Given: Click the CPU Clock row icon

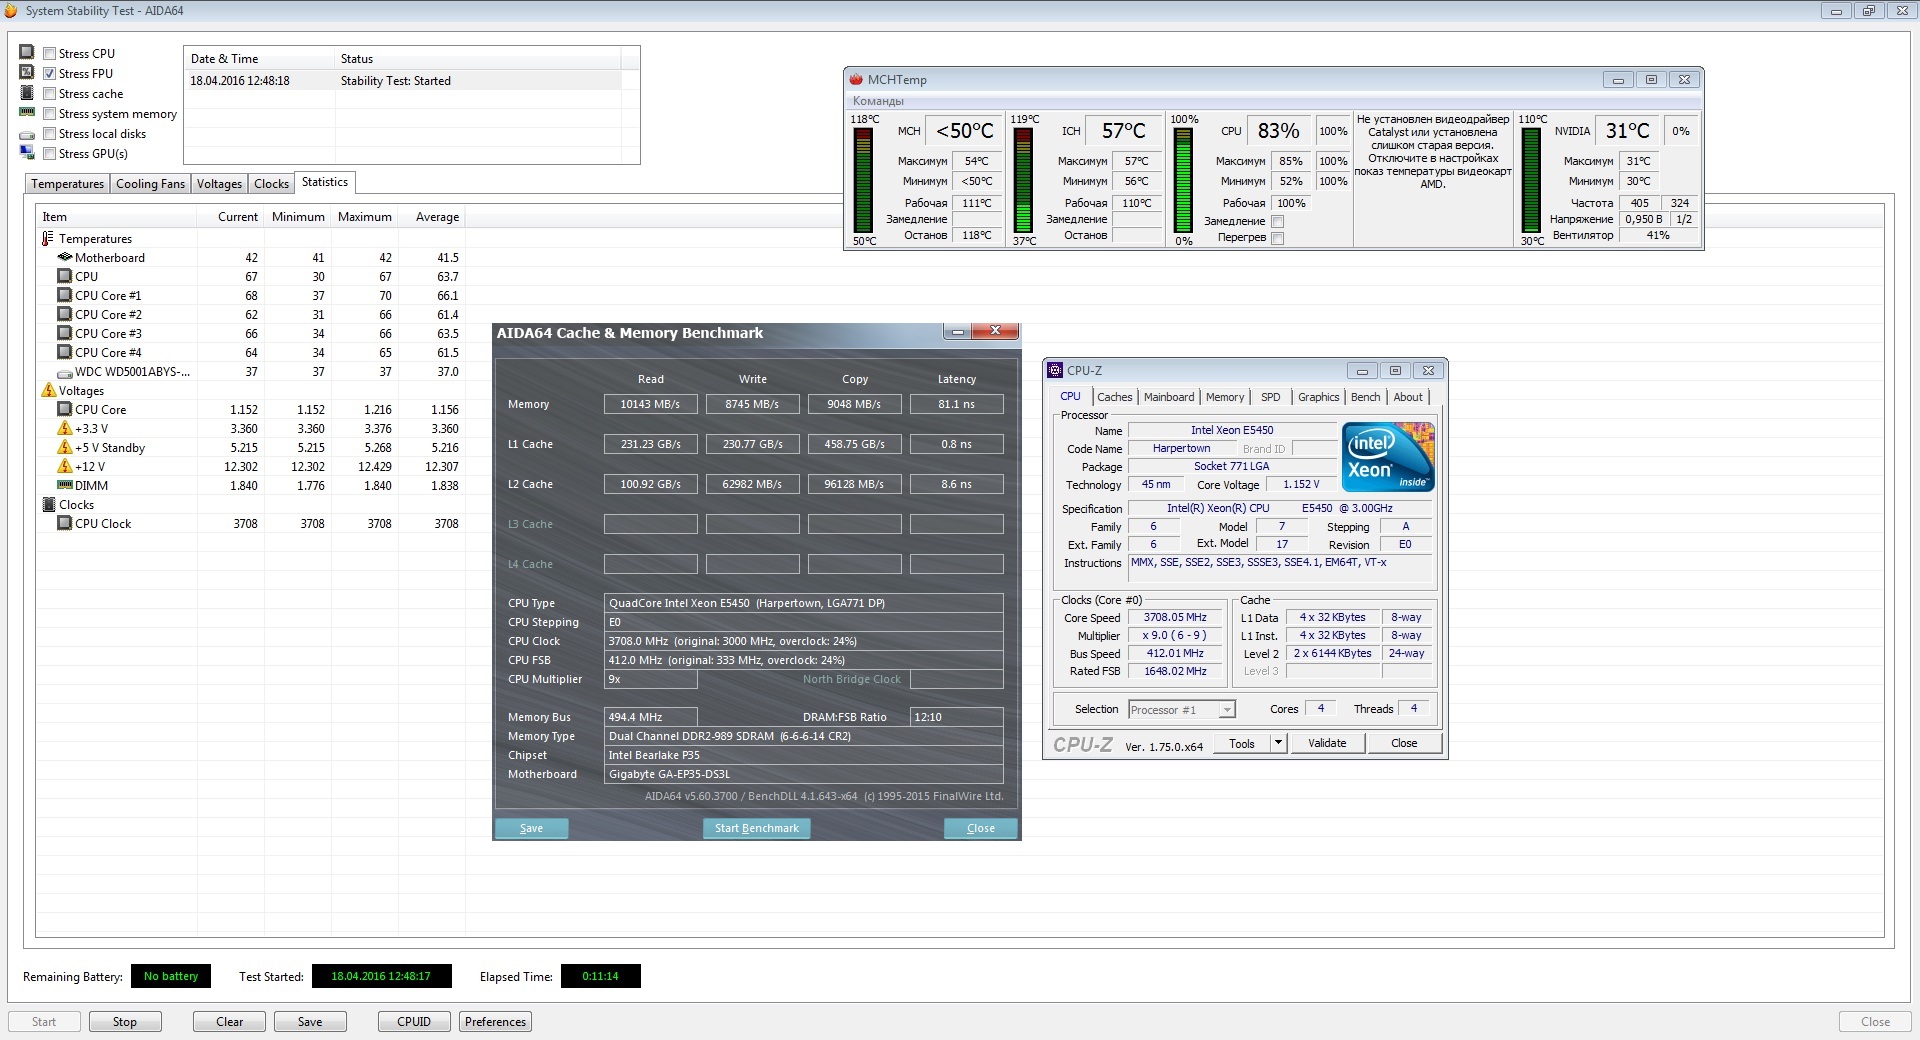Looking at the screenshot, I should tap(65, 523).
